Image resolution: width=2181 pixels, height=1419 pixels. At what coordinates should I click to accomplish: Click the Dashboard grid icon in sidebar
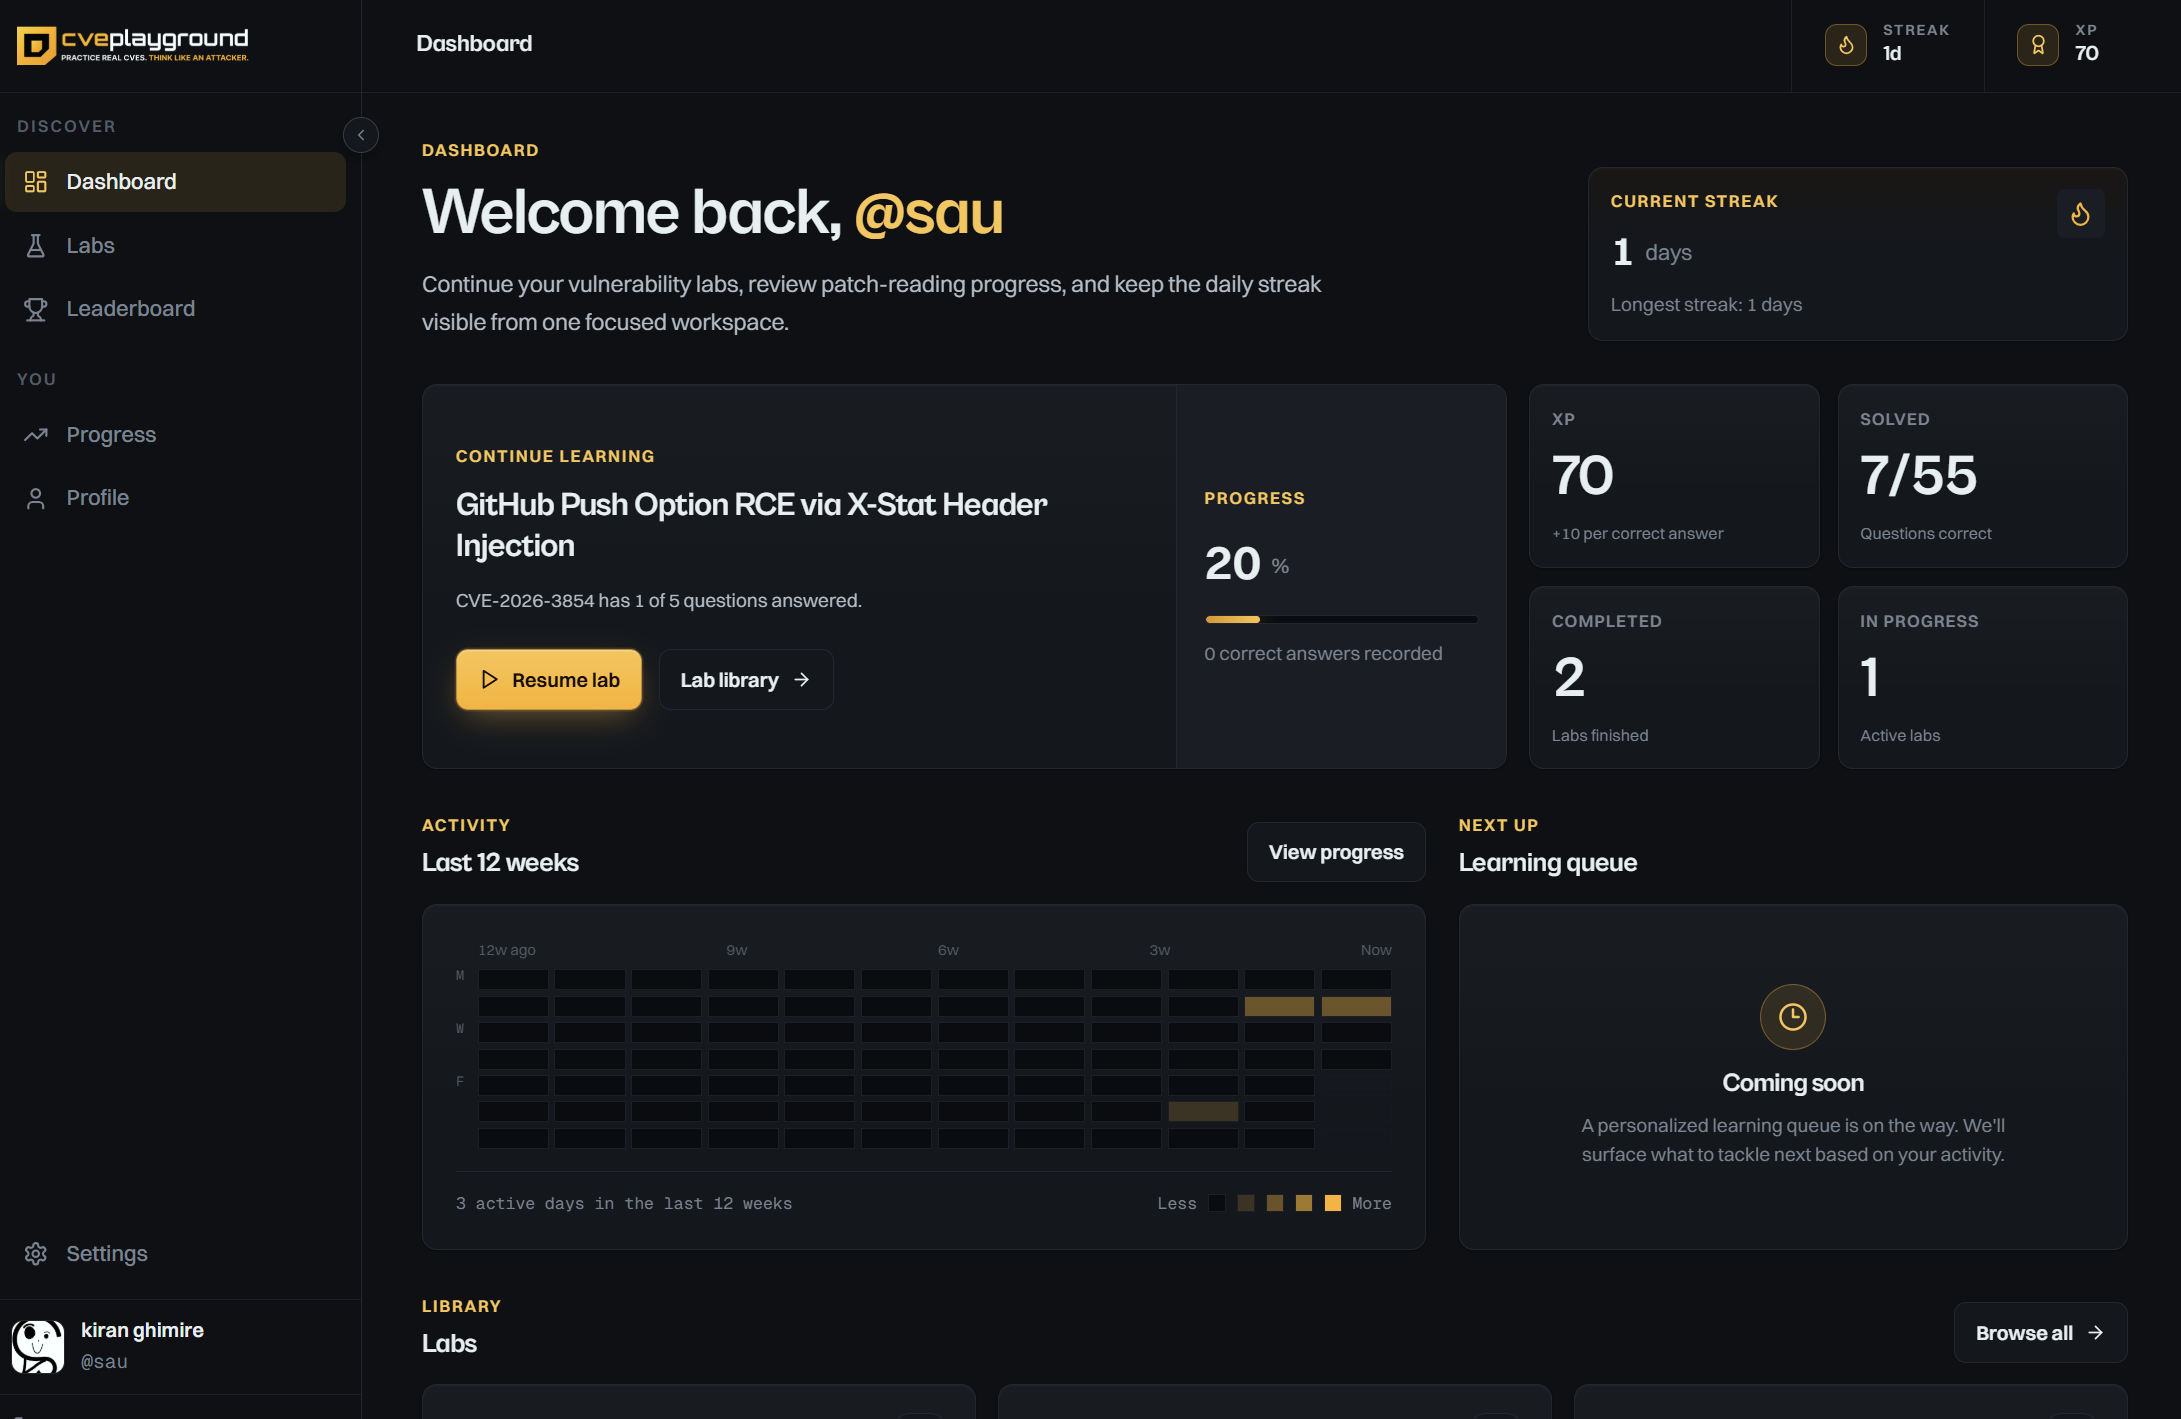click(x=36, y=182)
